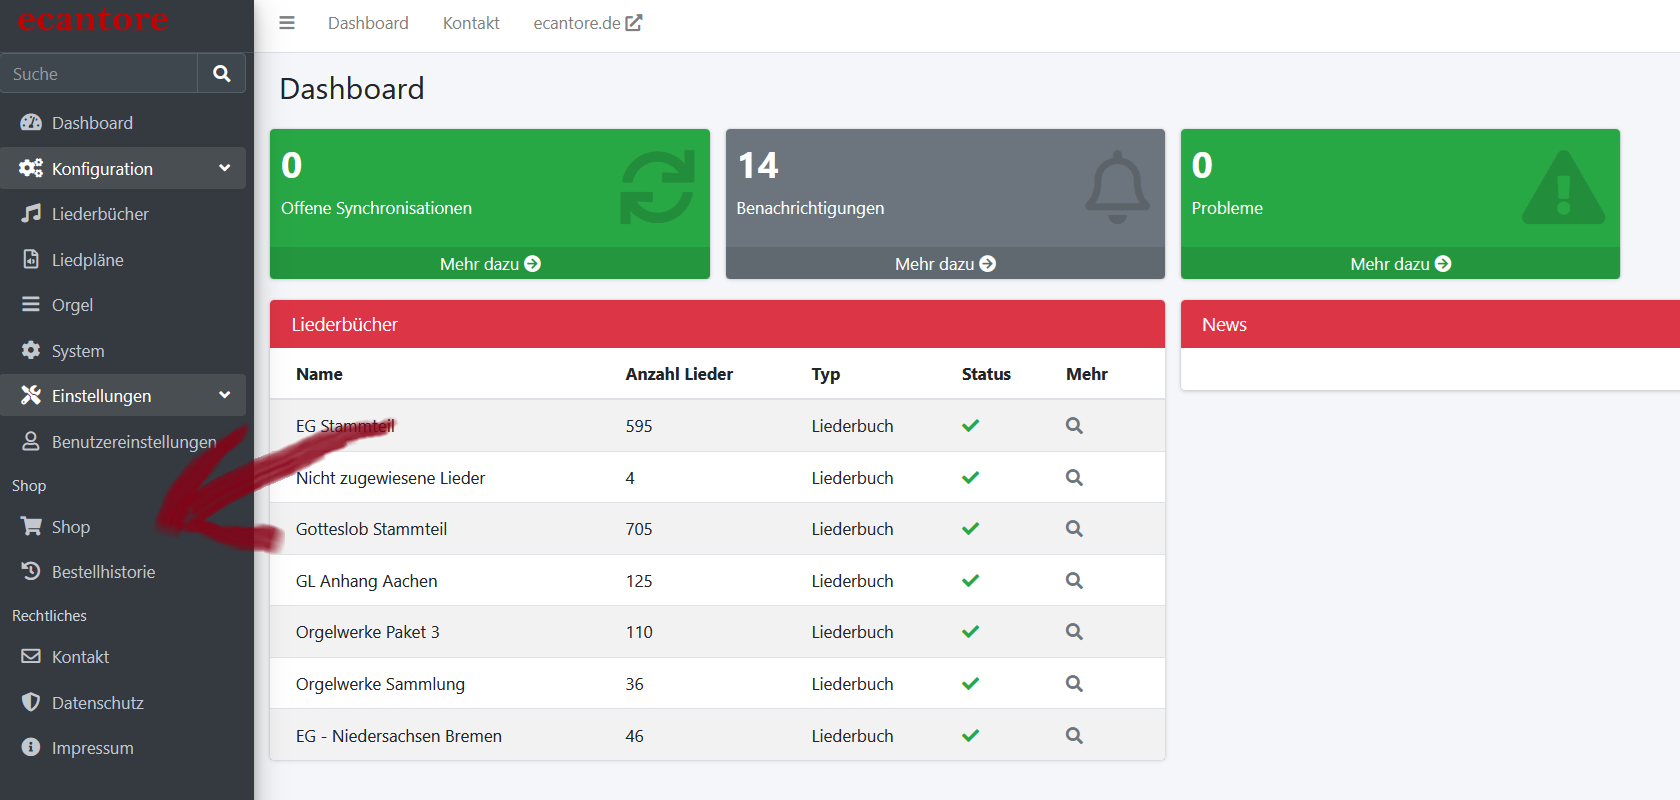Screen dimensions: 1680x800
Task: Click Dashboard link in top navigation
Action: click(368, 23)
